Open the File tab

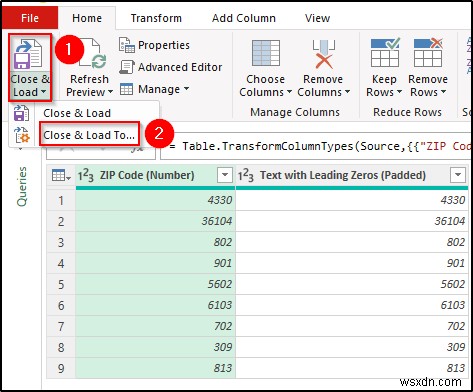(30, 18)
